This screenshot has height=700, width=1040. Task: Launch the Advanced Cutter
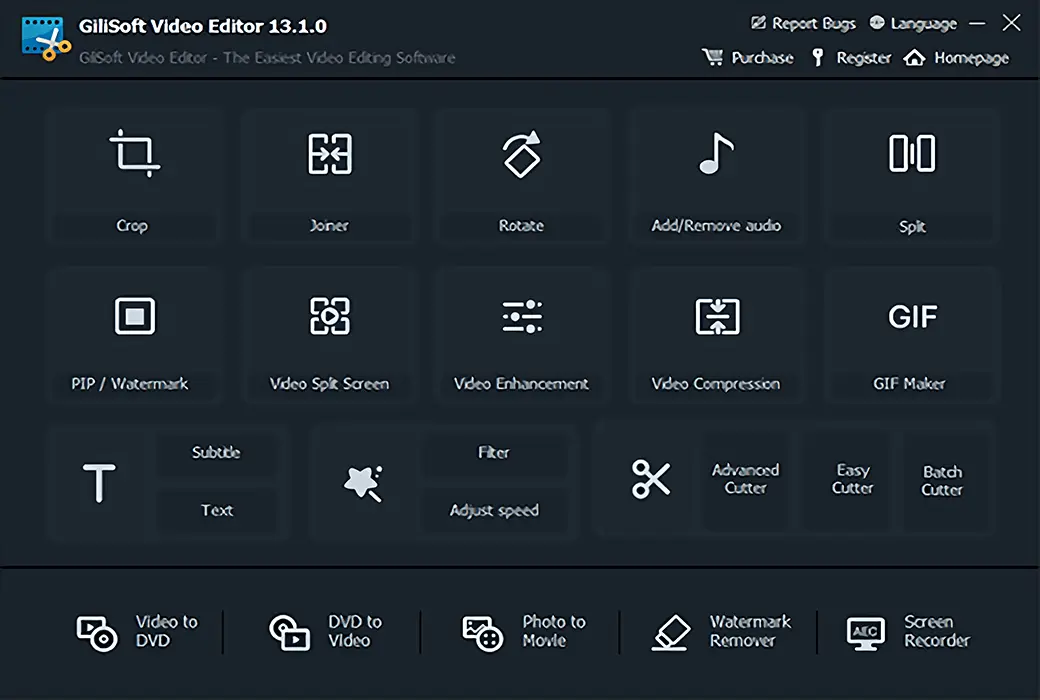746,479
